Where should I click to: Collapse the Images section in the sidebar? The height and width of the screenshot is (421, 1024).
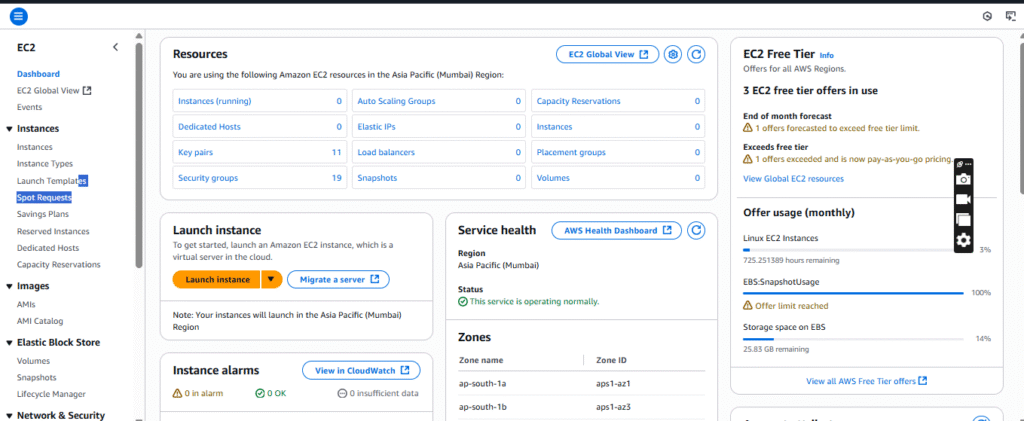coord(9,286)
